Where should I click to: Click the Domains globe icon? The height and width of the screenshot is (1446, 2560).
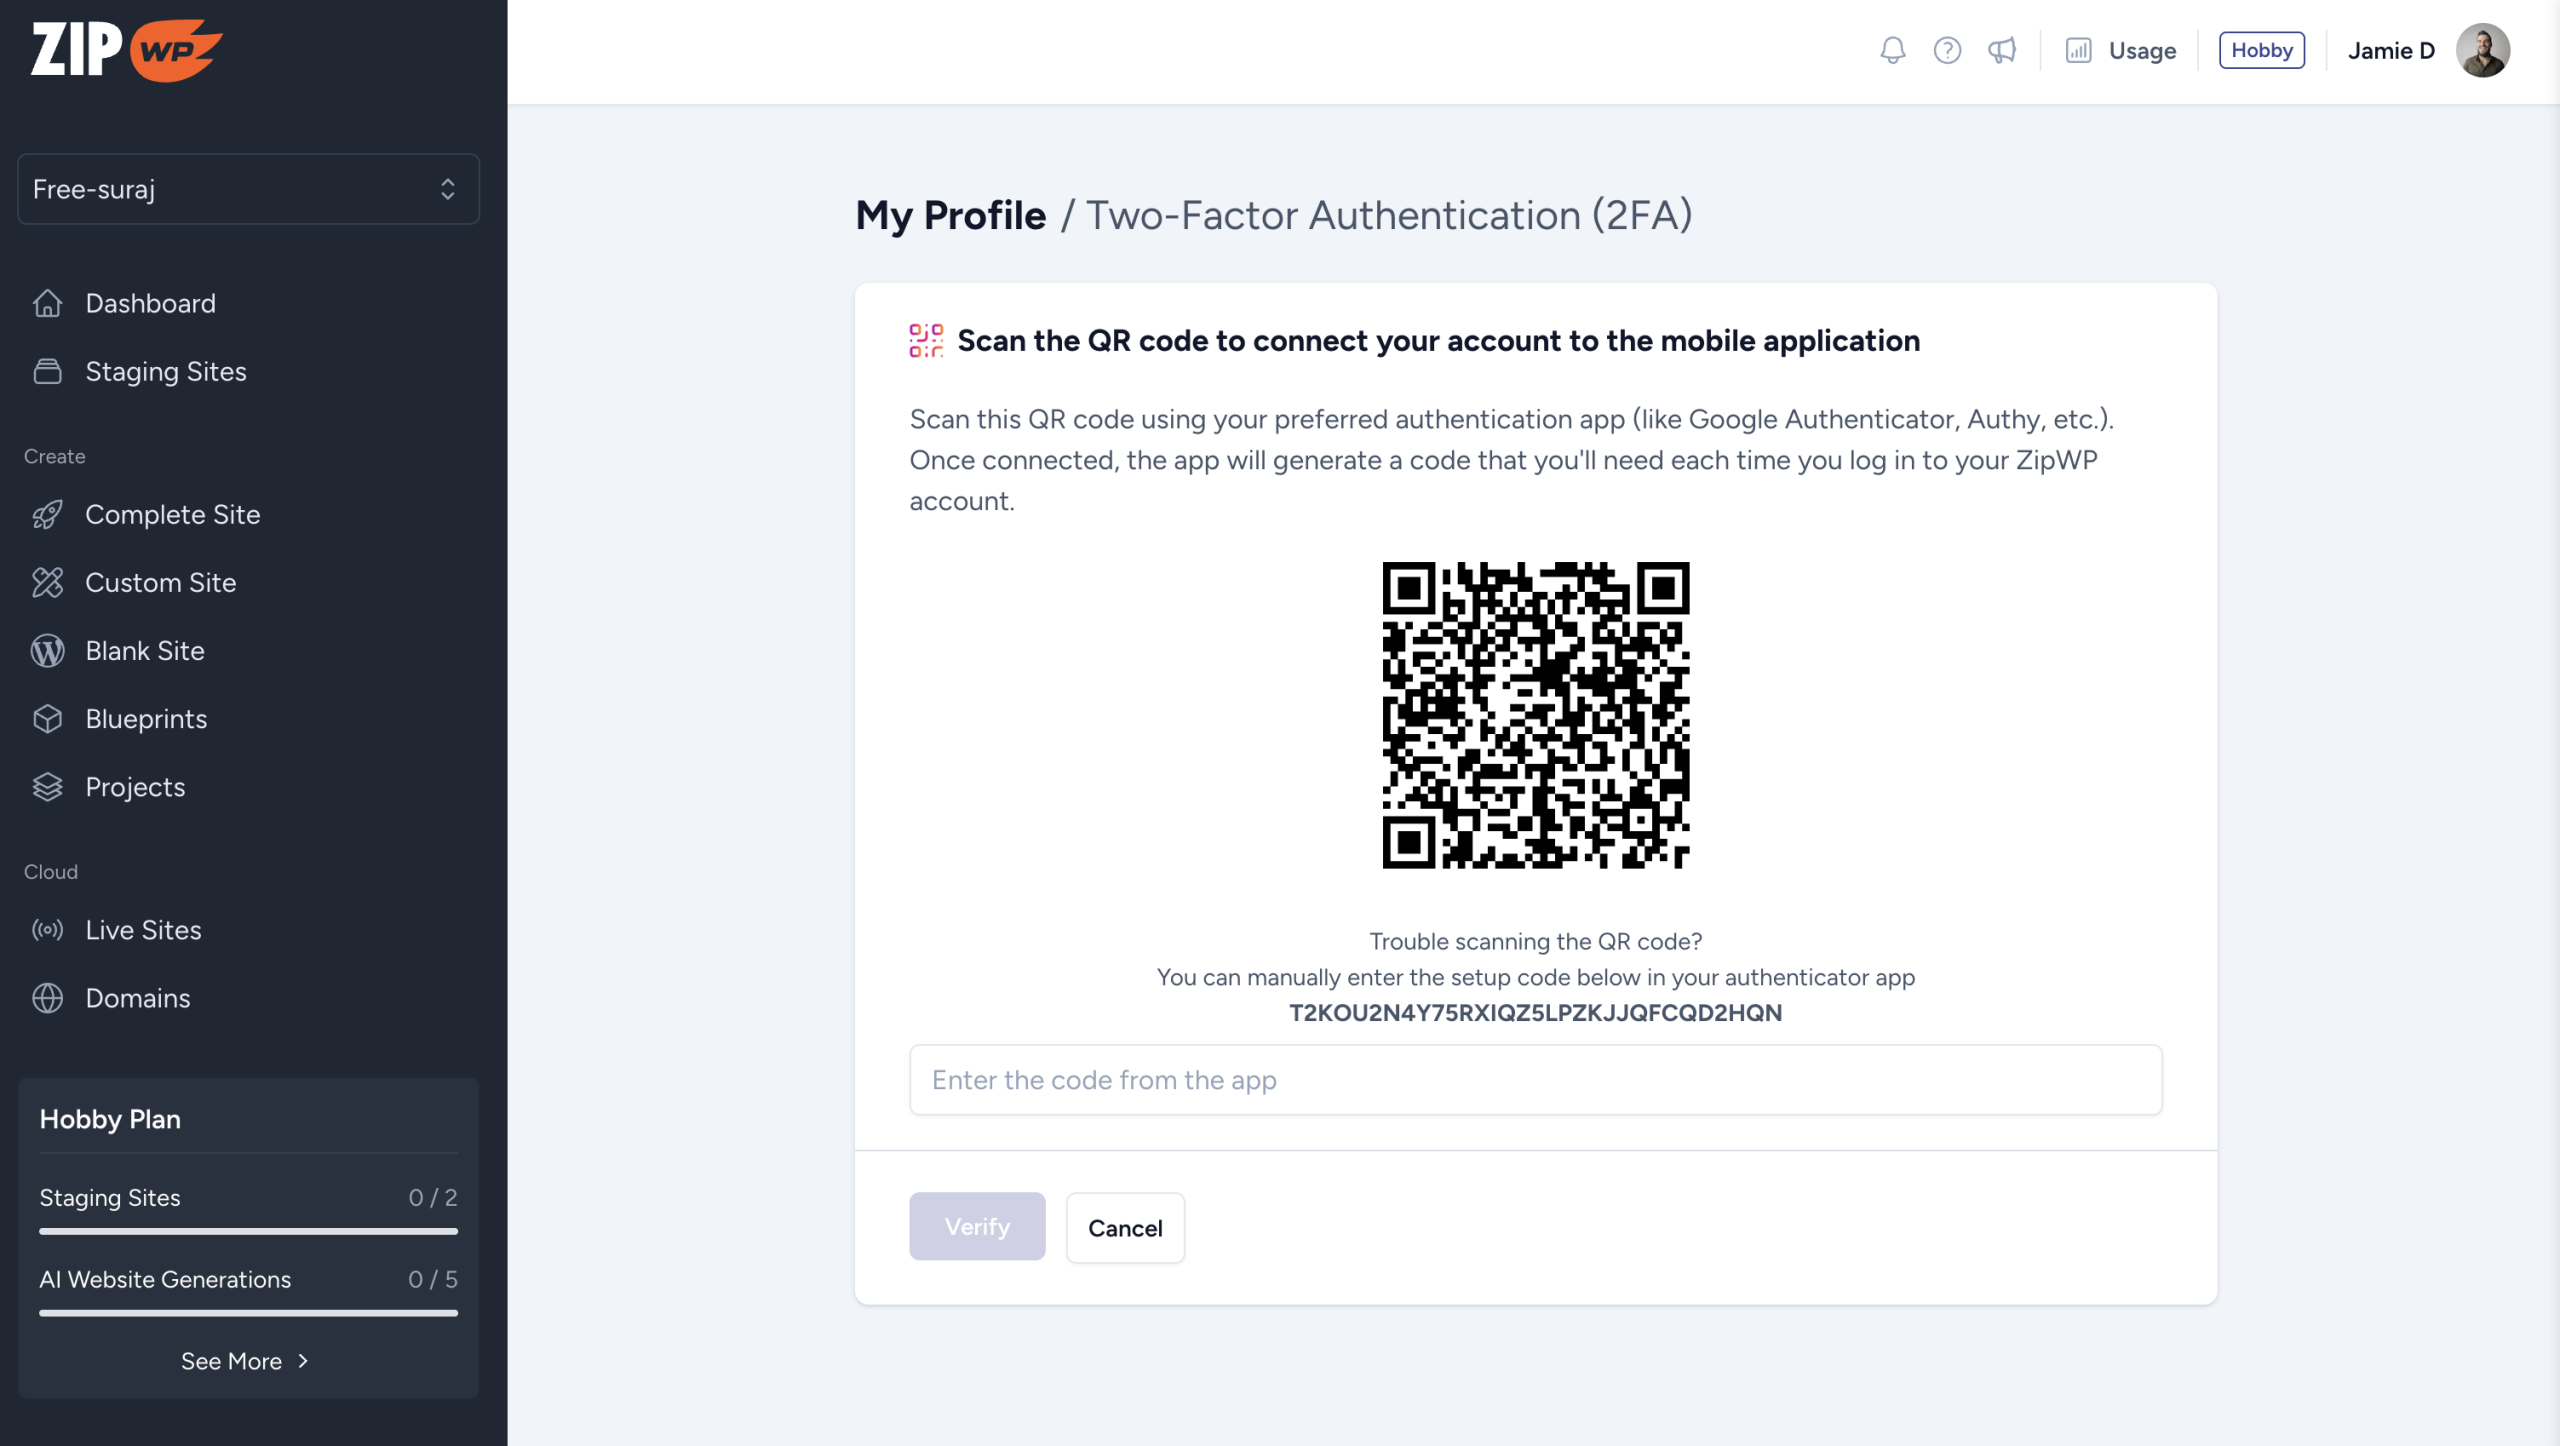47,998
